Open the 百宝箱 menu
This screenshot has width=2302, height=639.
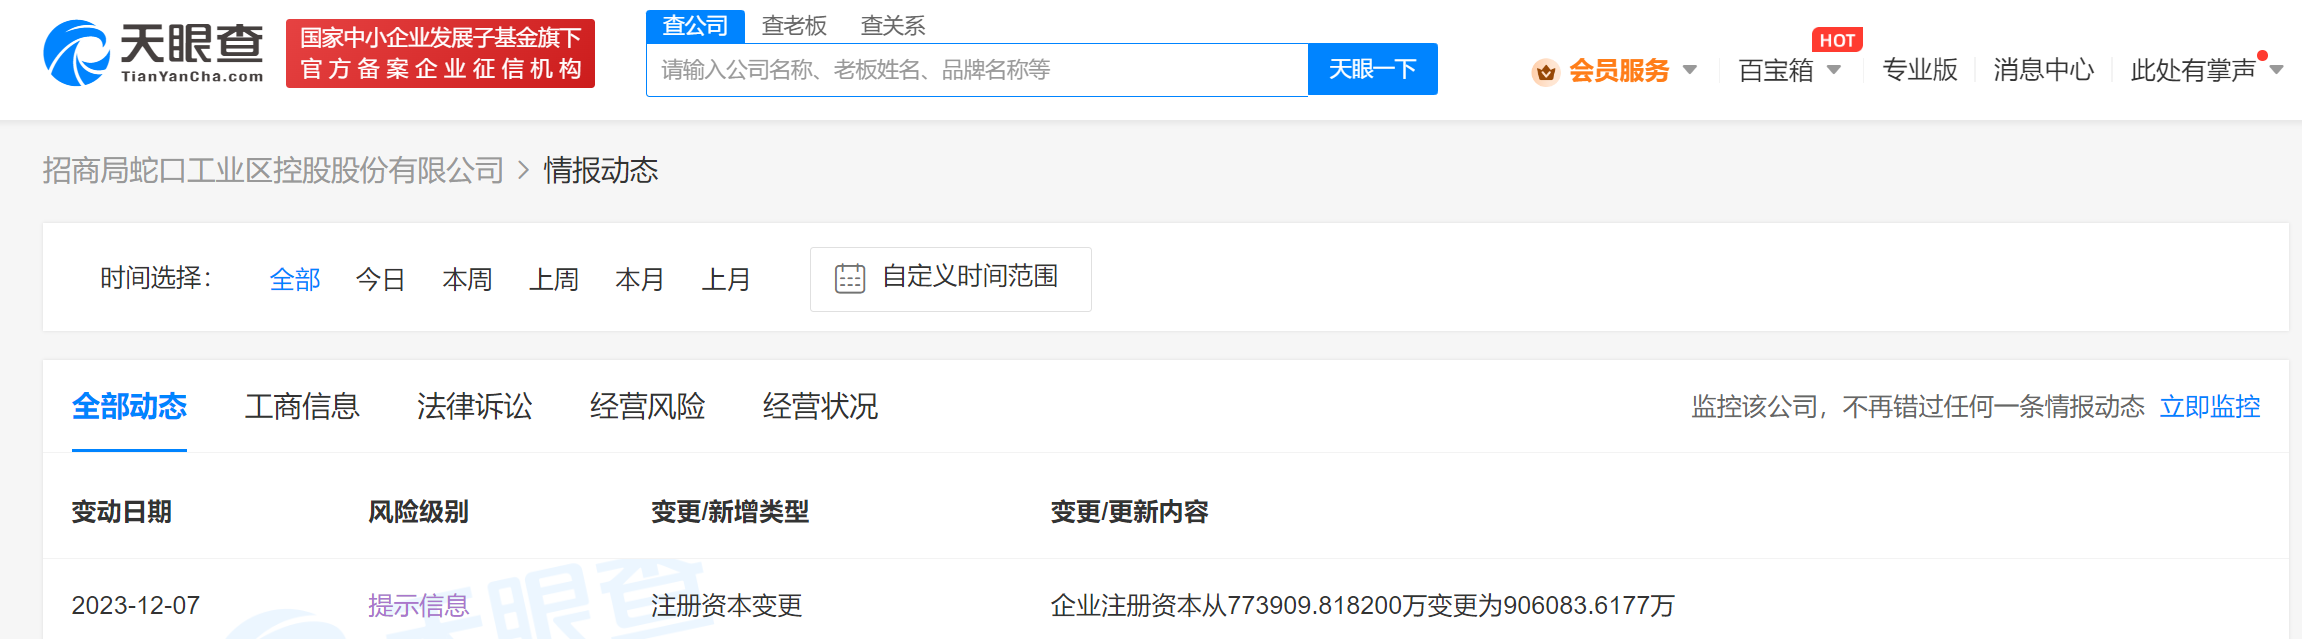(1776, 71)
